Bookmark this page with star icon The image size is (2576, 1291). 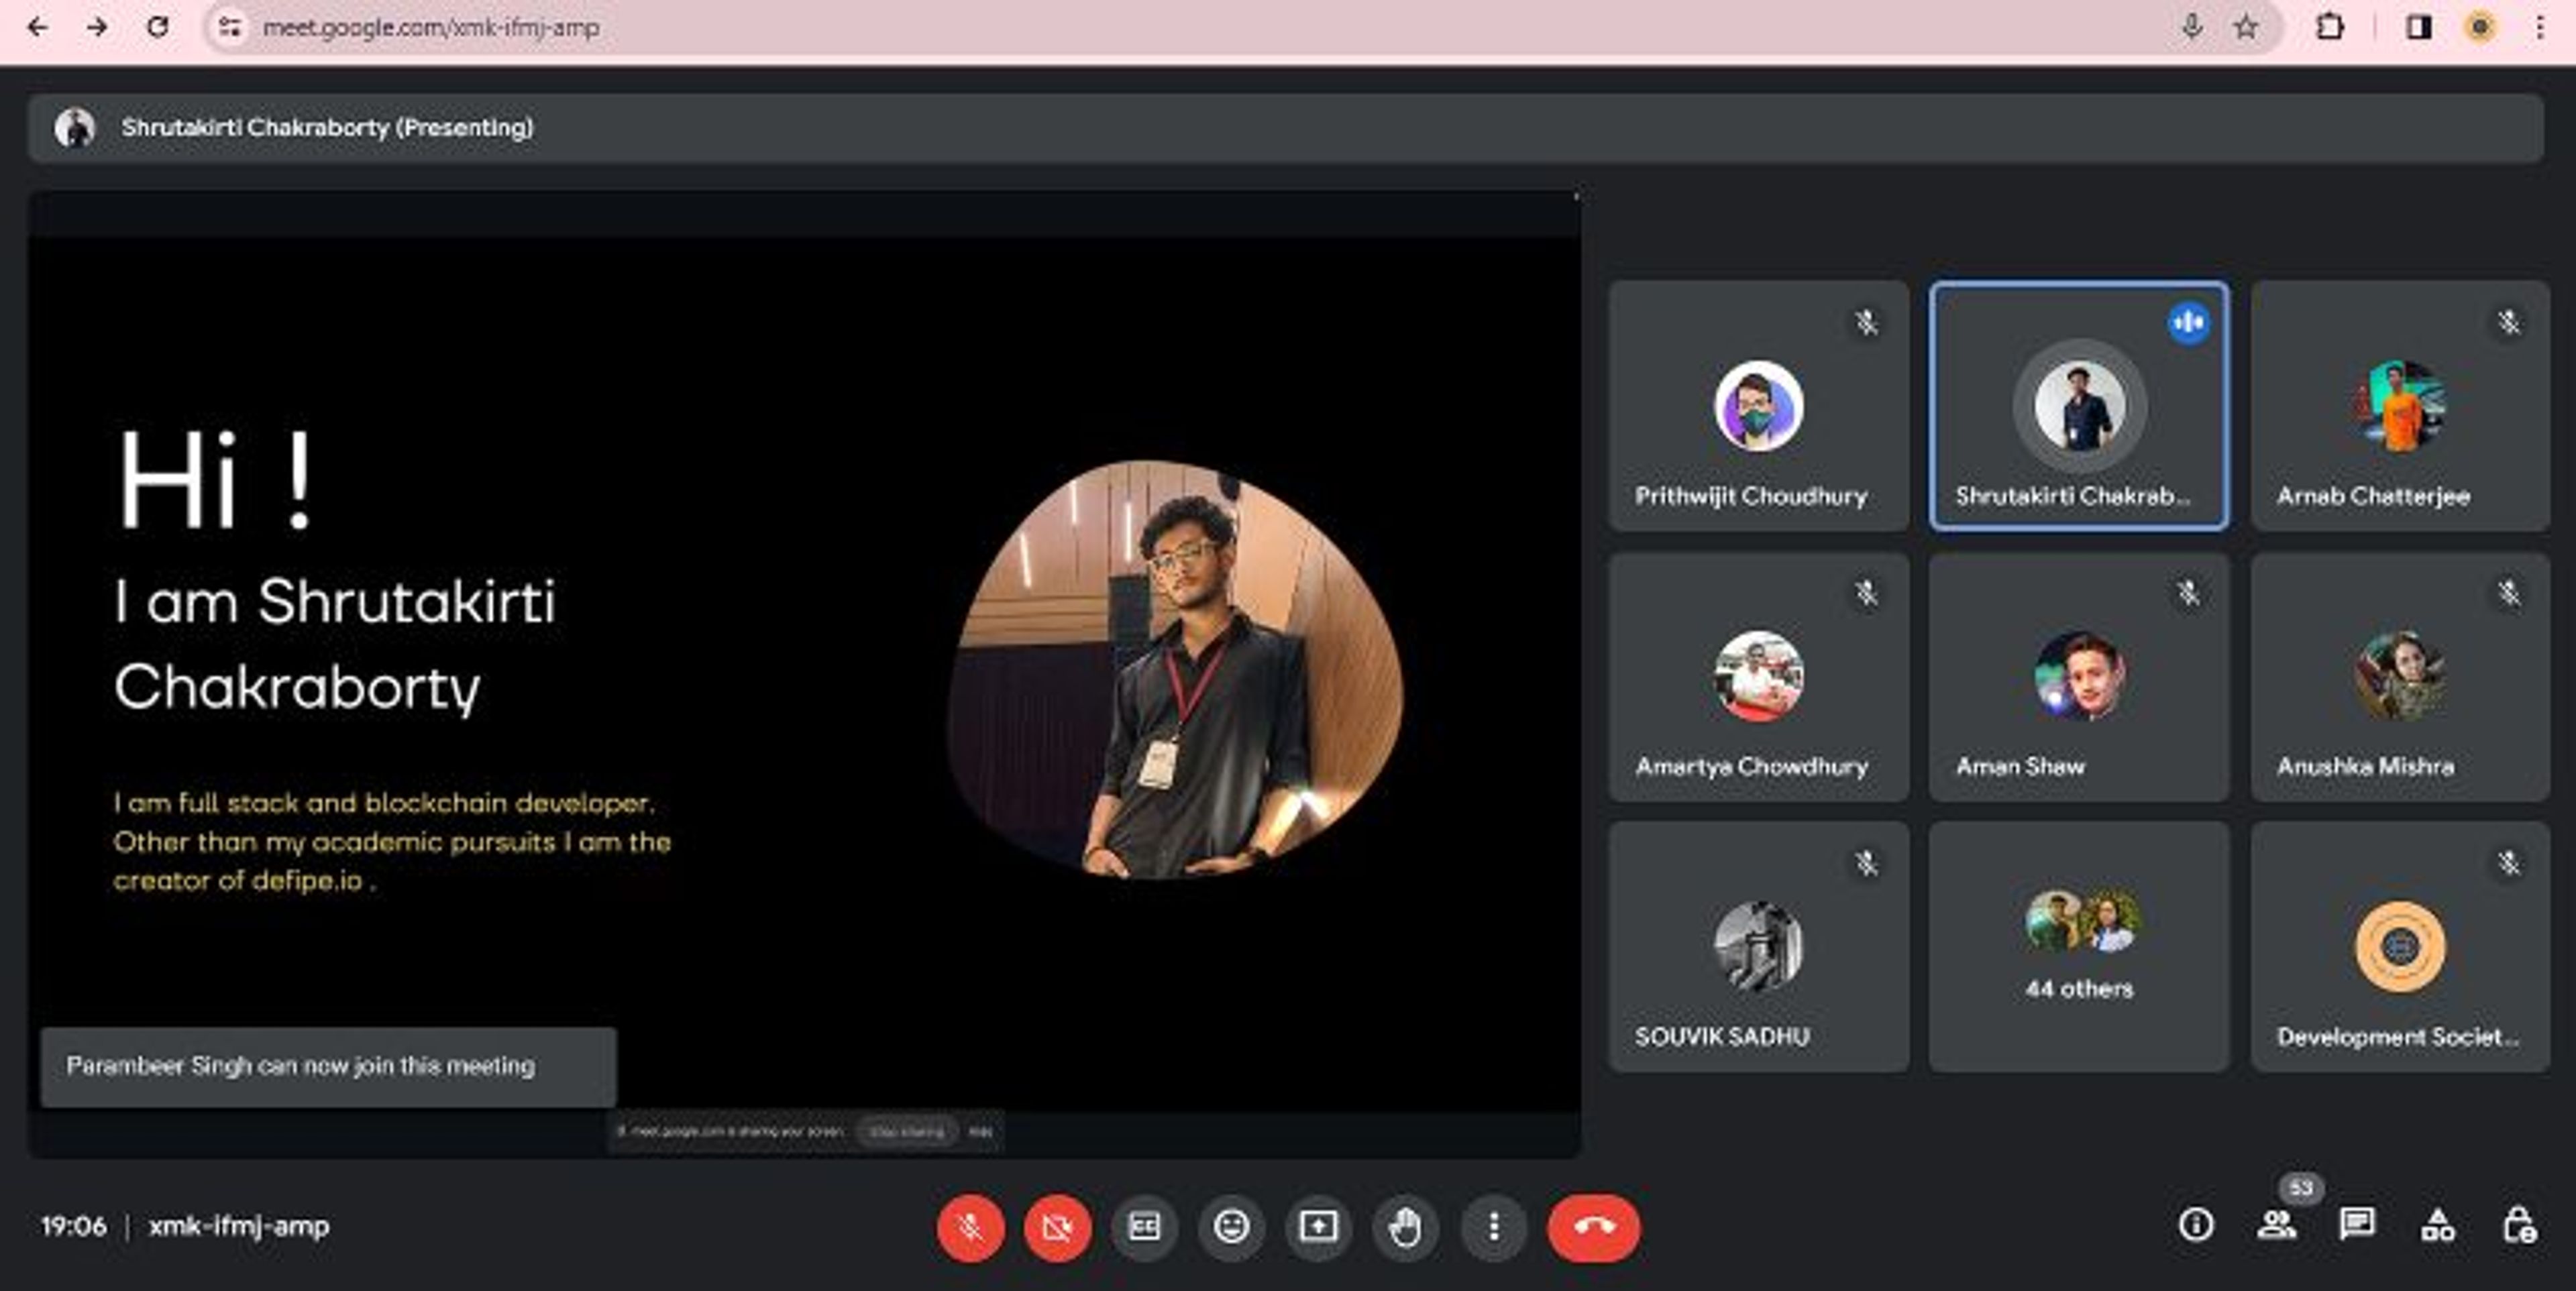click(2246, 28)
